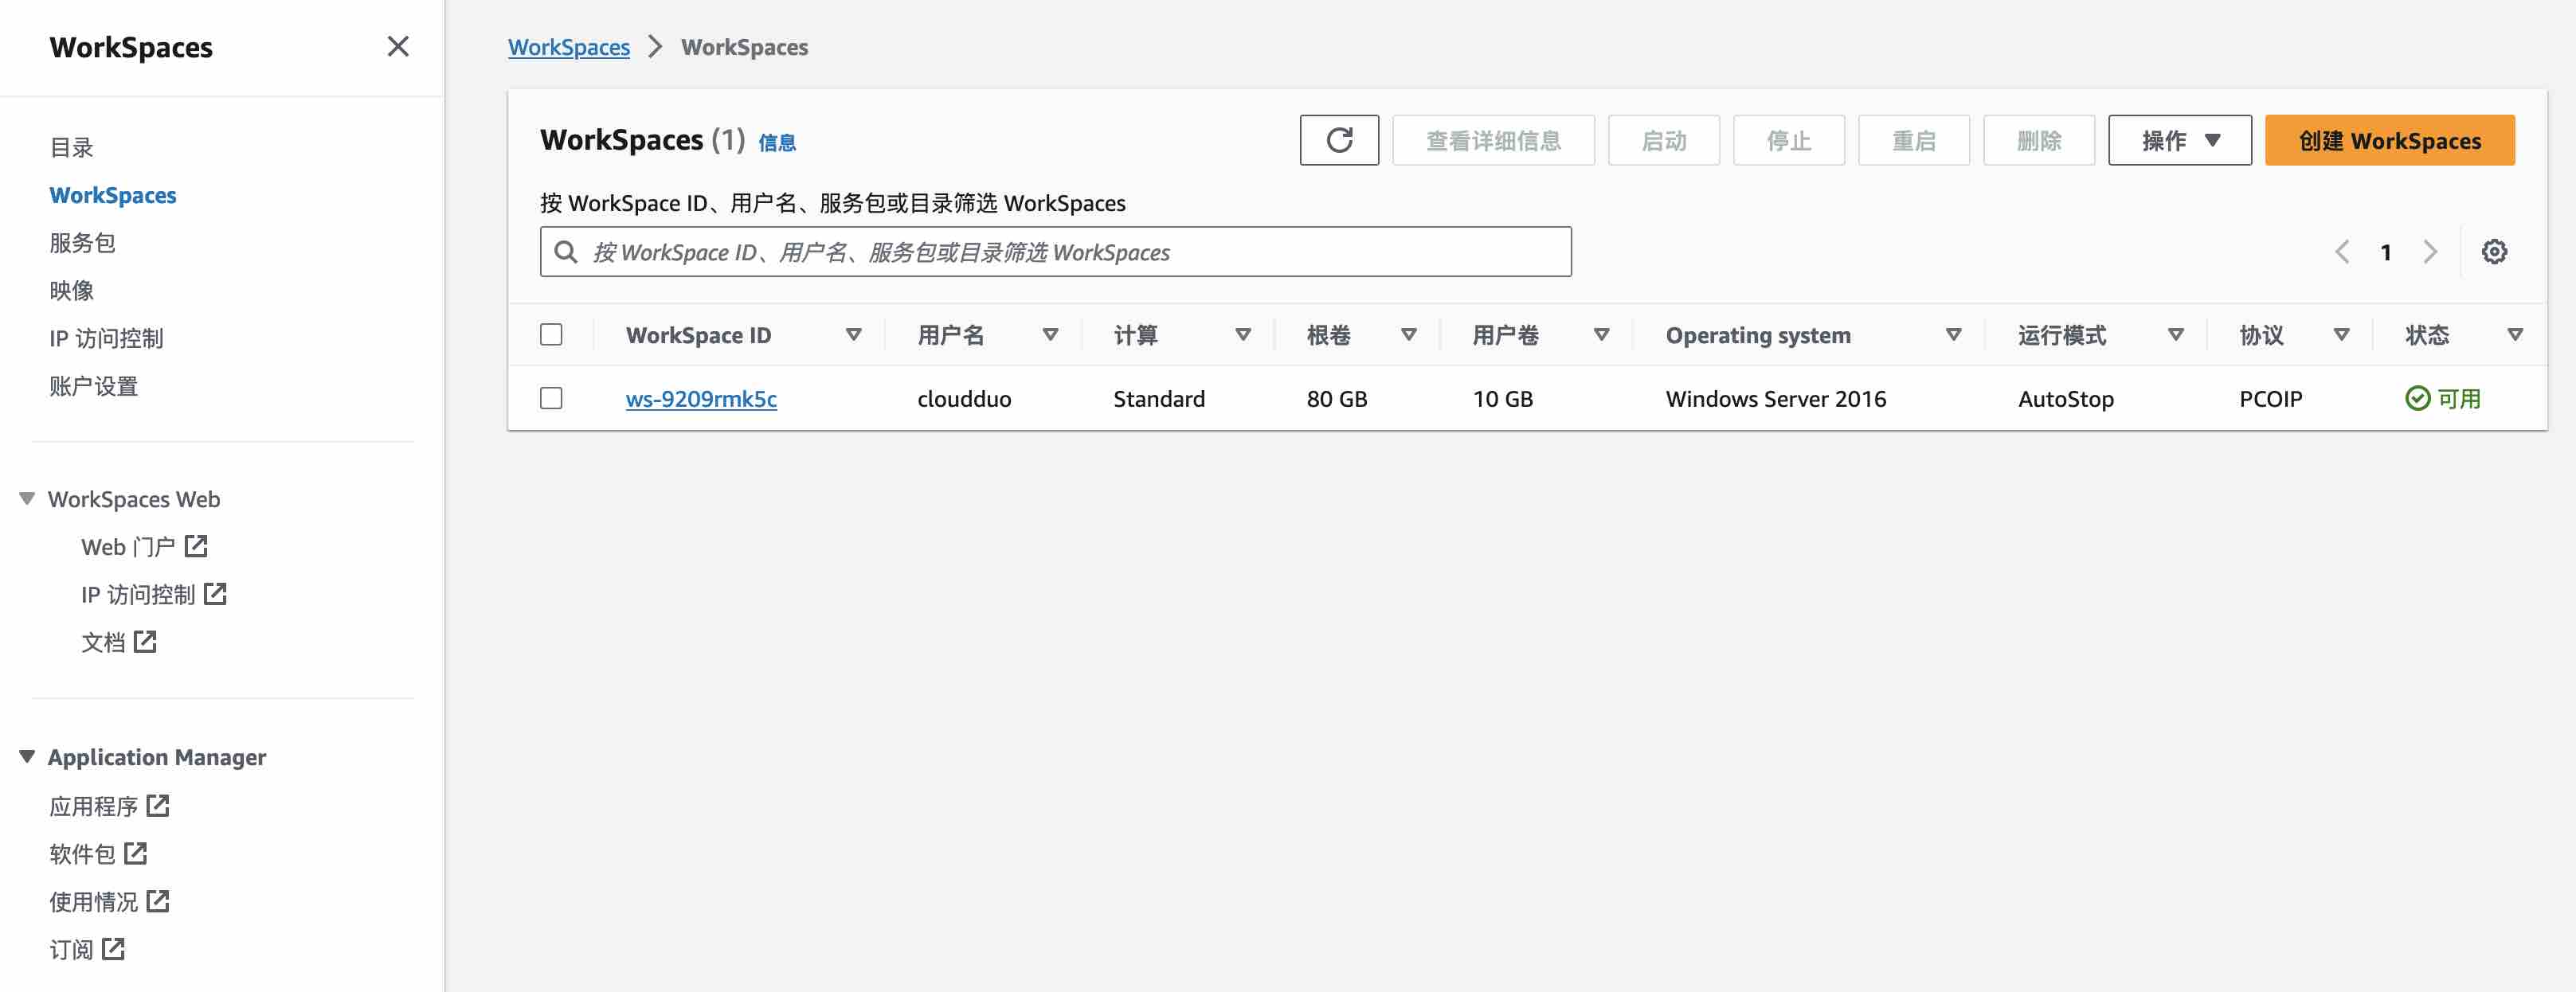Focus the WorkSpaces filter search field
This screenshot has width=2576, height=992.
[1055, 251]
